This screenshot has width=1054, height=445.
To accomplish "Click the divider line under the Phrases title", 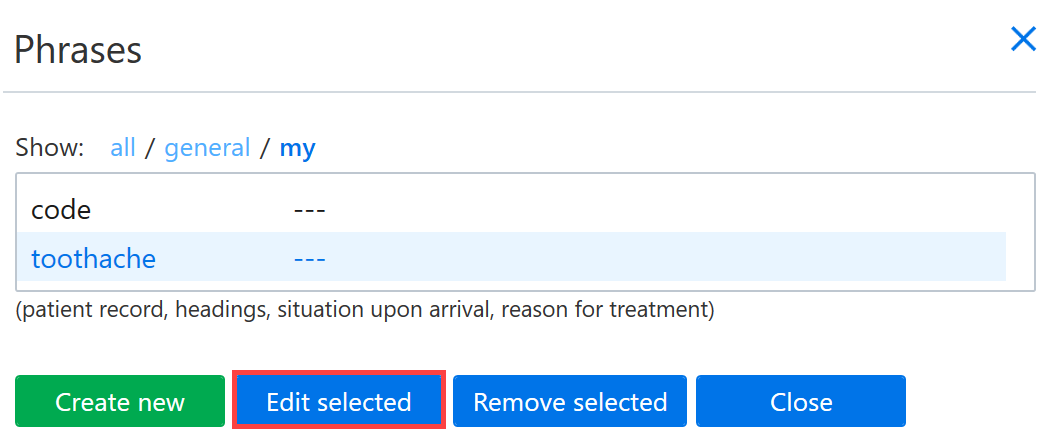I will coord(519,91).
